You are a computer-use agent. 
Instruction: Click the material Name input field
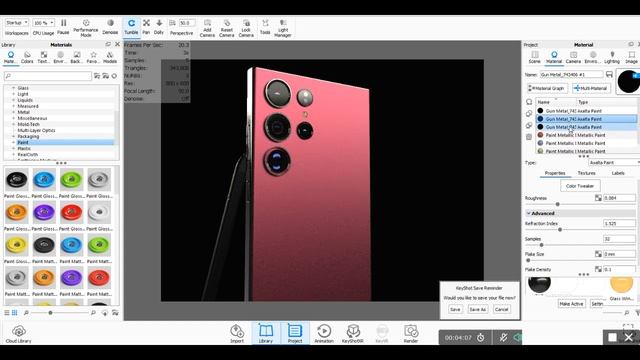coord(571,75)
